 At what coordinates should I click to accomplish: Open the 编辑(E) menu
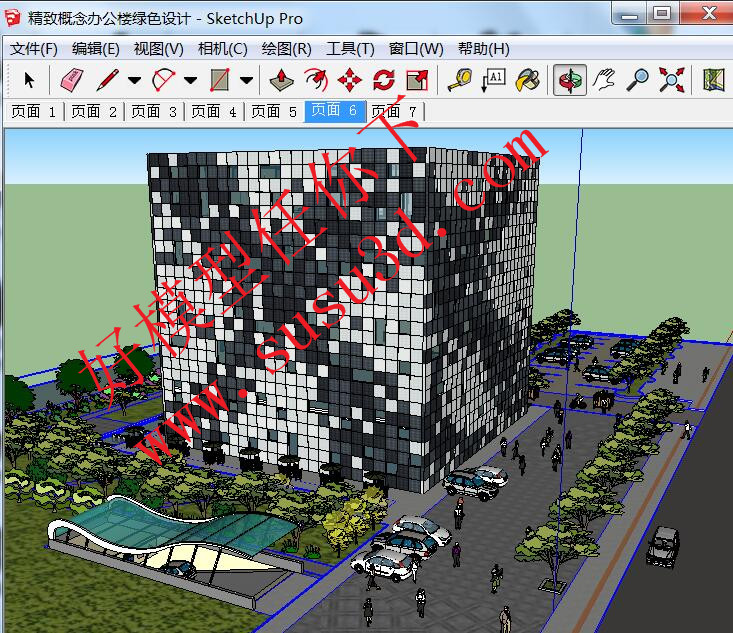point(95,49)
